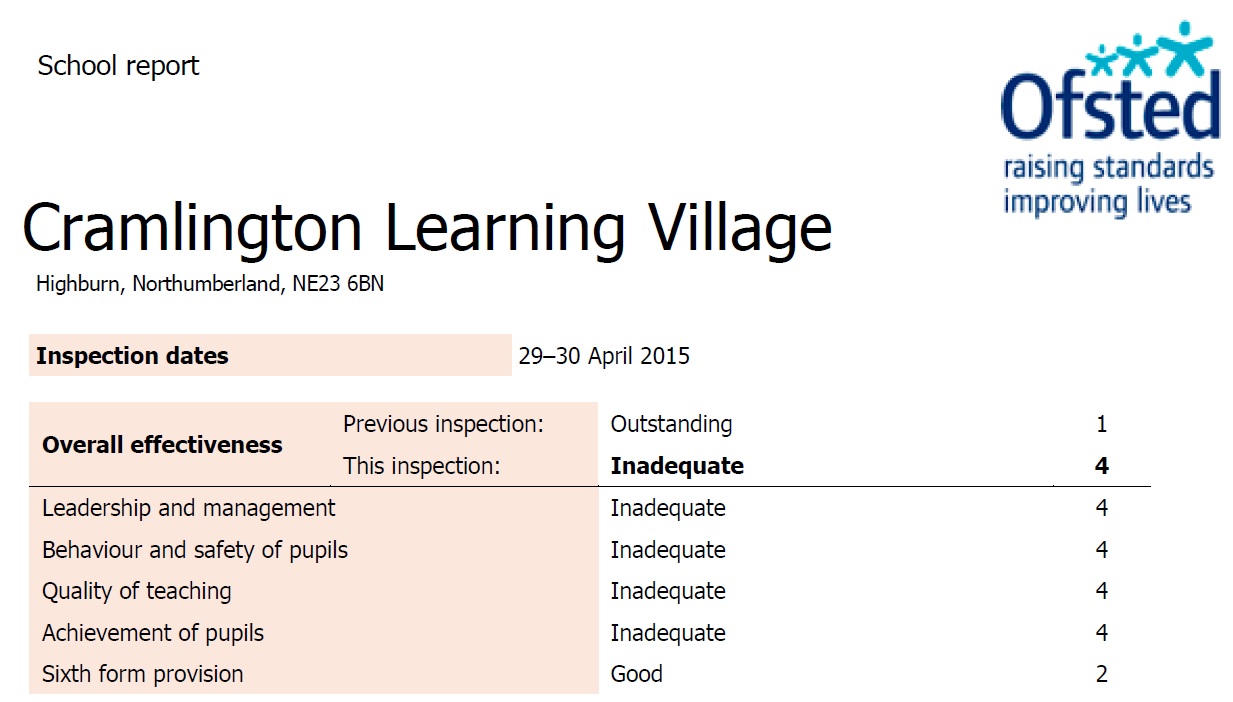Click the 'raising standards improving lives' tagline

tap(1108, 184)
